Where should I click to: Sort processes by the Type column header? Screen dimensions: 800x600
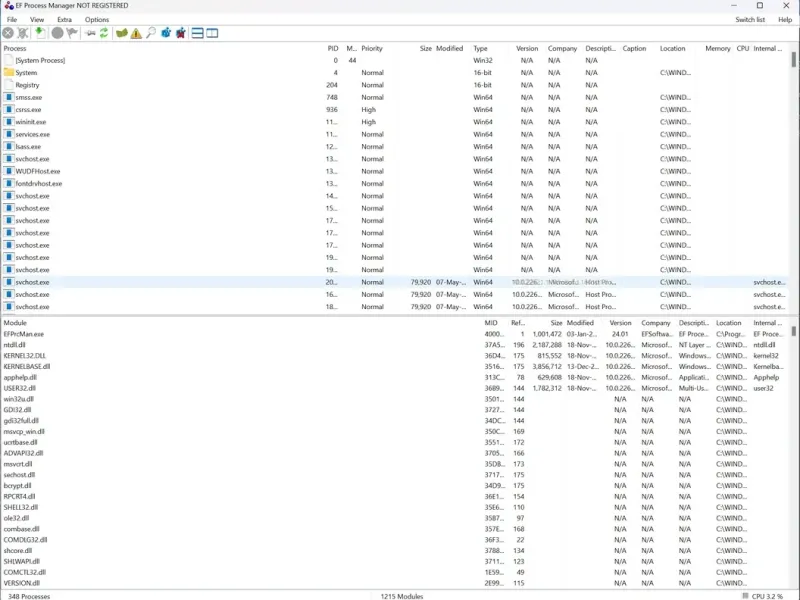(x=481, y=48)
